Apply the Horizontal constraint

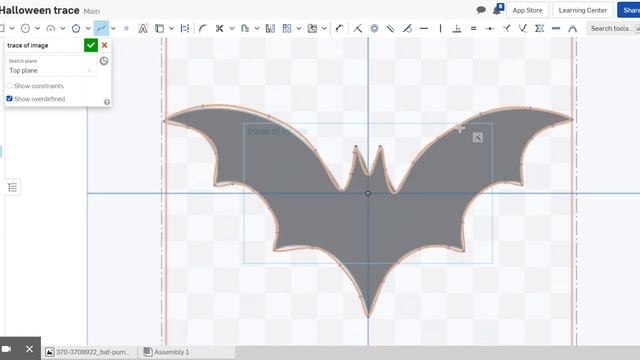424,28
